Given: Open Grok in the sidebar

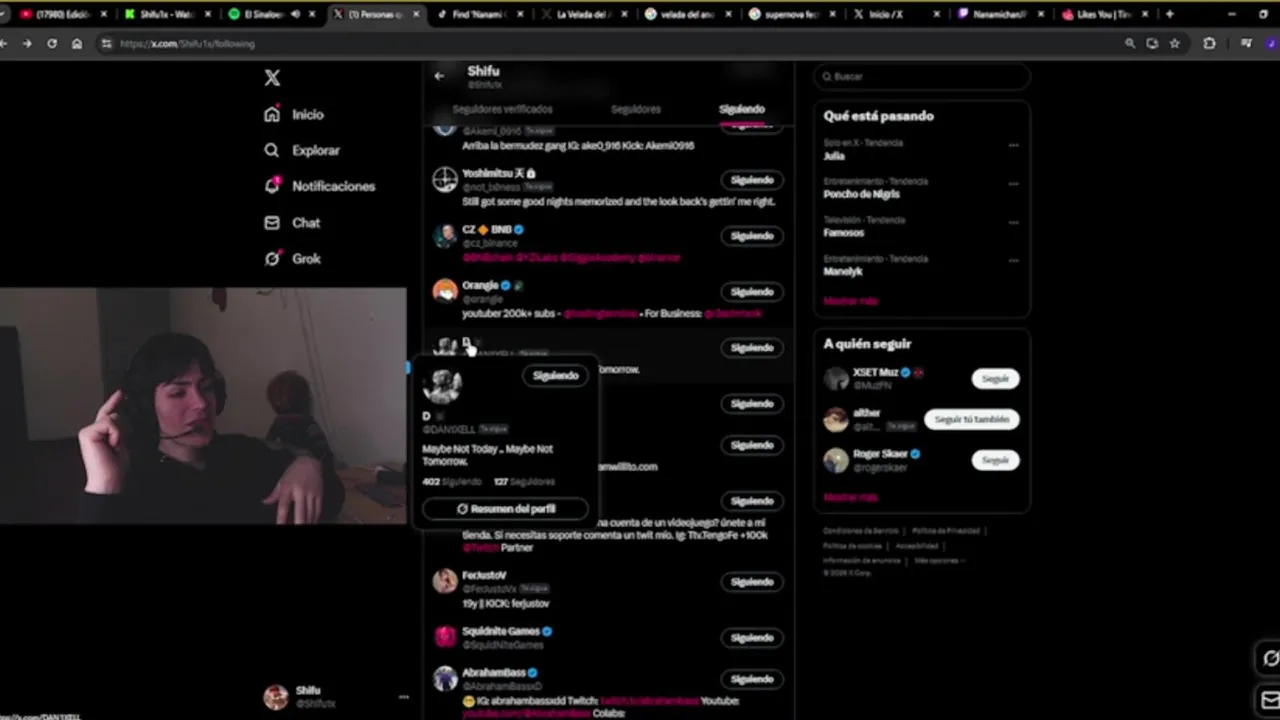Looking at the screenshot, I should 292,258.
